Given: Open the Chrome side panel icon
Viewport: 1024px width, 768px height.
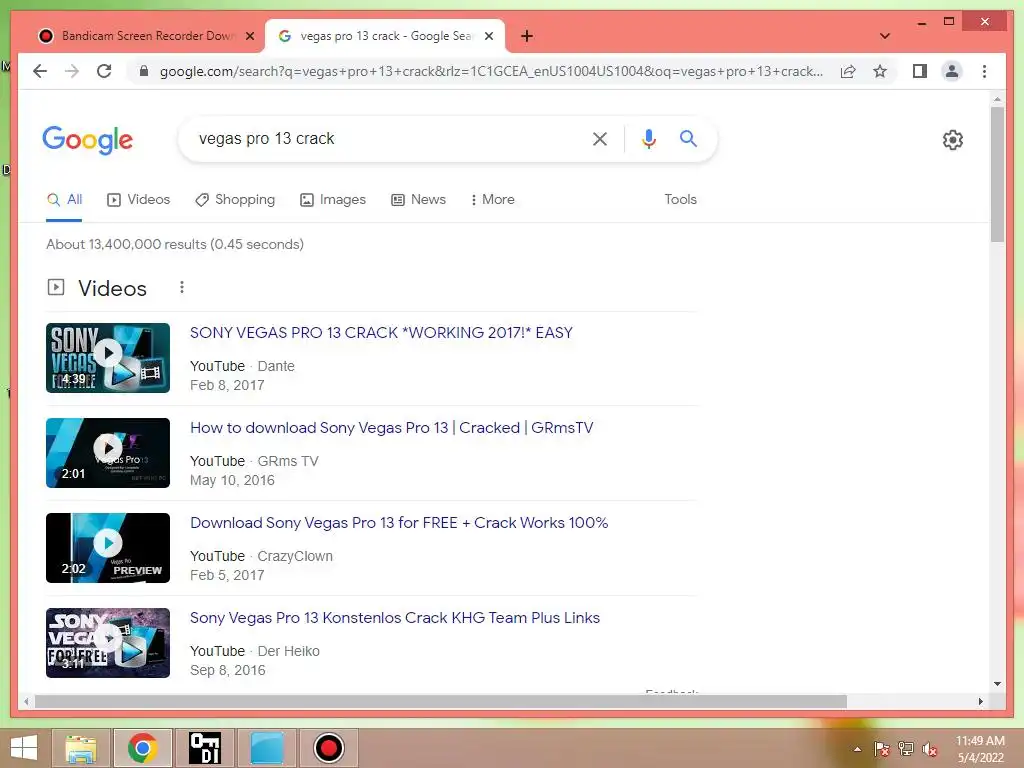Looking at the screenshot, I should 920,71.
